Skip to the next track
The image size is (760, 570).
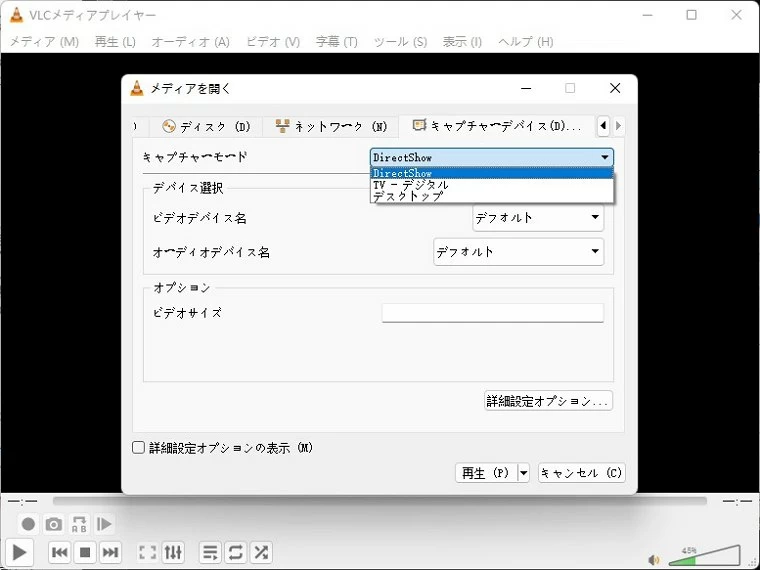click(x=110, y=552)
